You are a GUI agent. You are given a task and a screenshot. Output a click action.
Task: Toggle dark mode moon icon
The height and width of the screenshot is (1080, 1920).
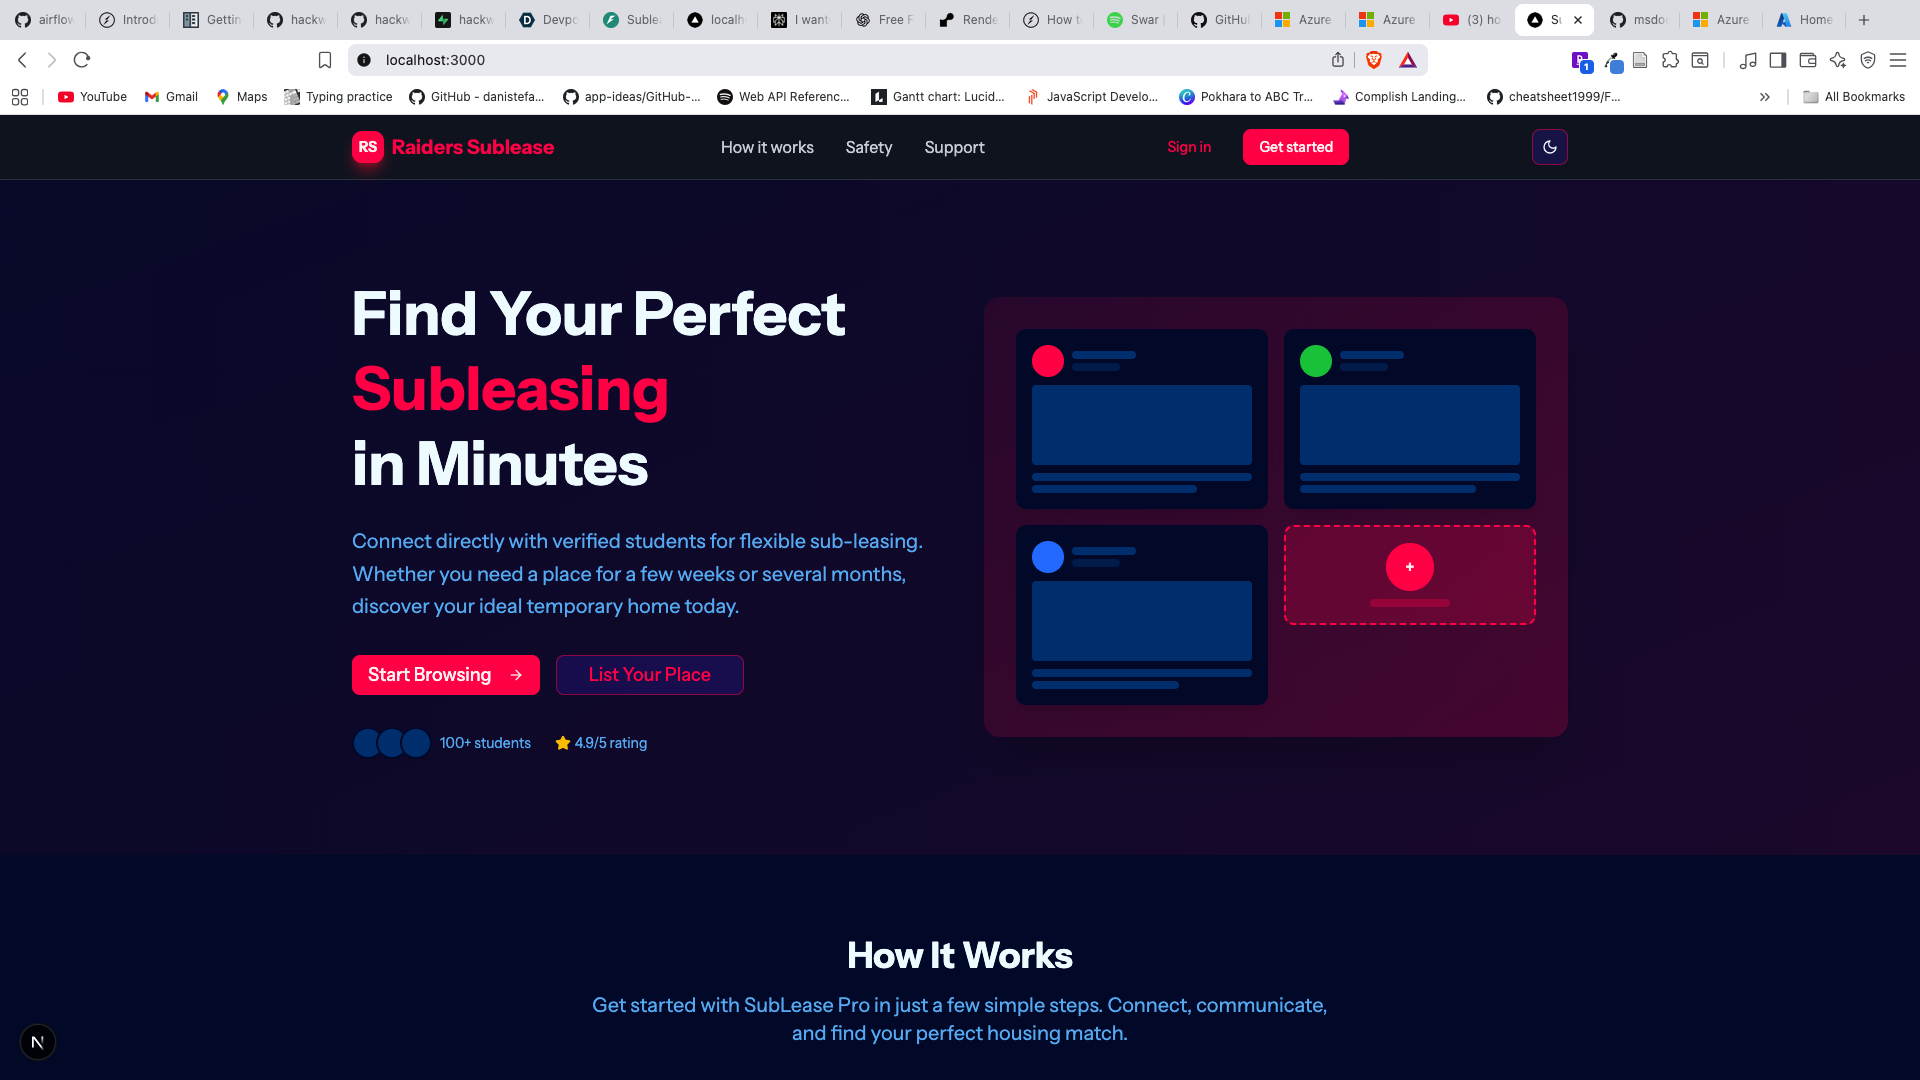[x=1549, y=147]
